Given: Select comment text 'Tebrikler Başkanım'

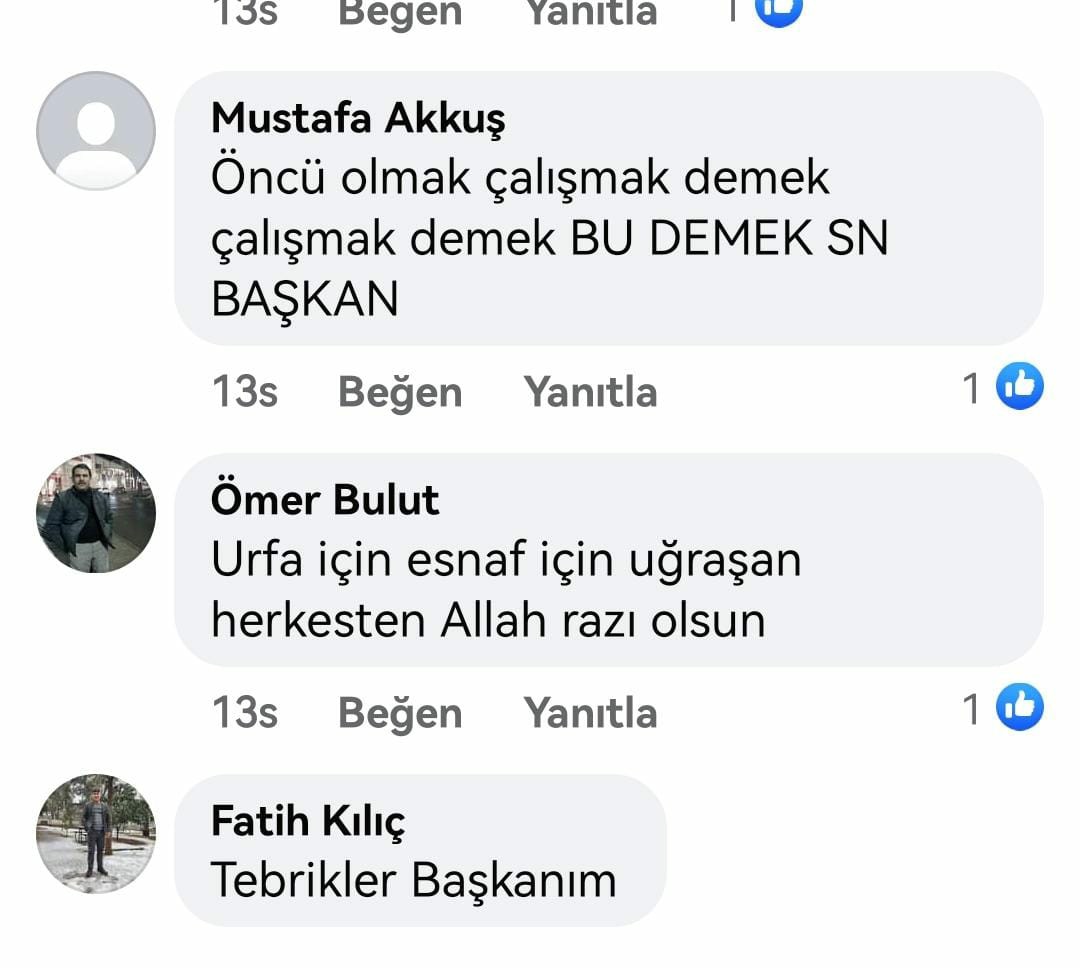Looking at the screenshot, I should point(413,881).
